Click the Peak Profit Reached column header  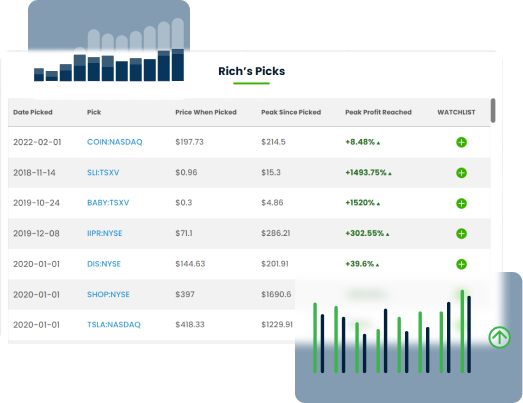tap(378, 112)
